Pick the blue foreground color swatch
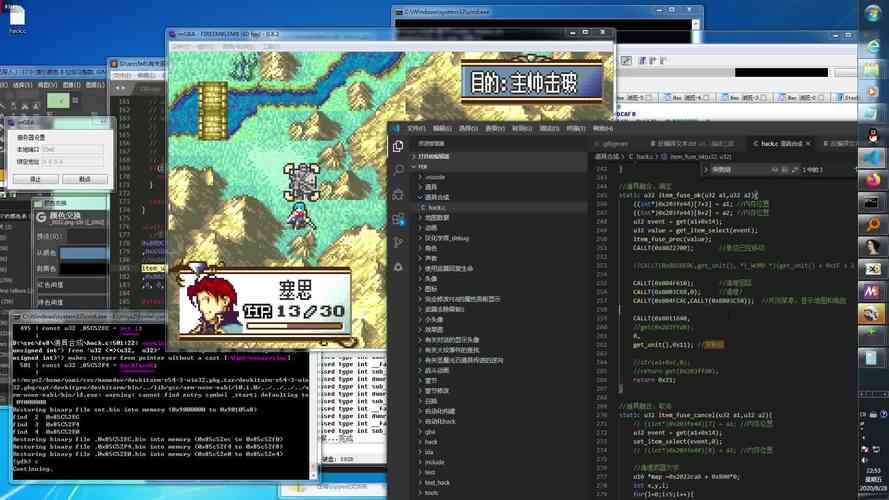The height and width of the screenshot is (500, 889). [83, 253]
